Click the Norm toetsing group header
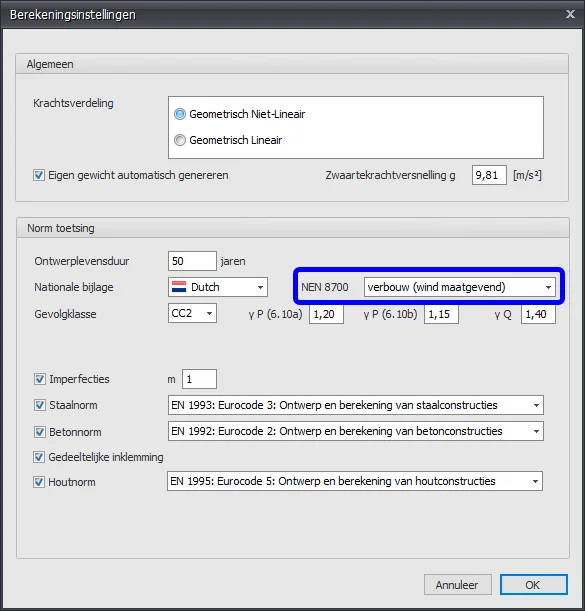Screen dimensions: 585x611 pos(293,228)
